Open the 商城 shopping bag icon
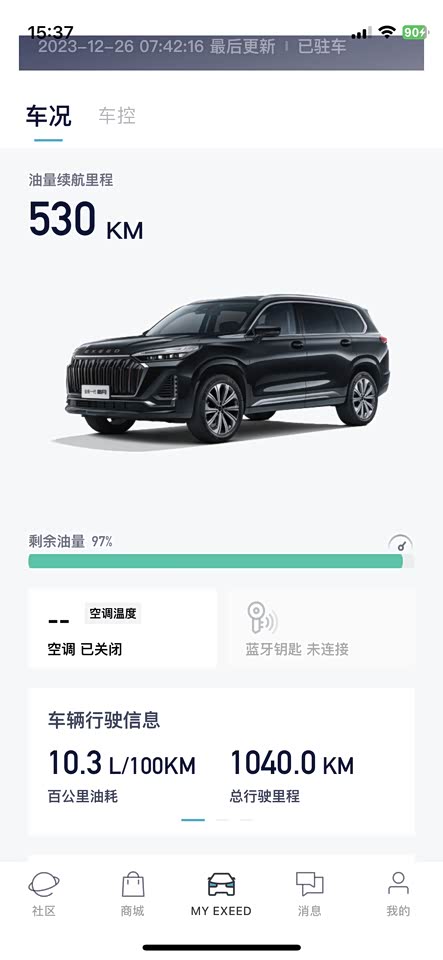 133,885
